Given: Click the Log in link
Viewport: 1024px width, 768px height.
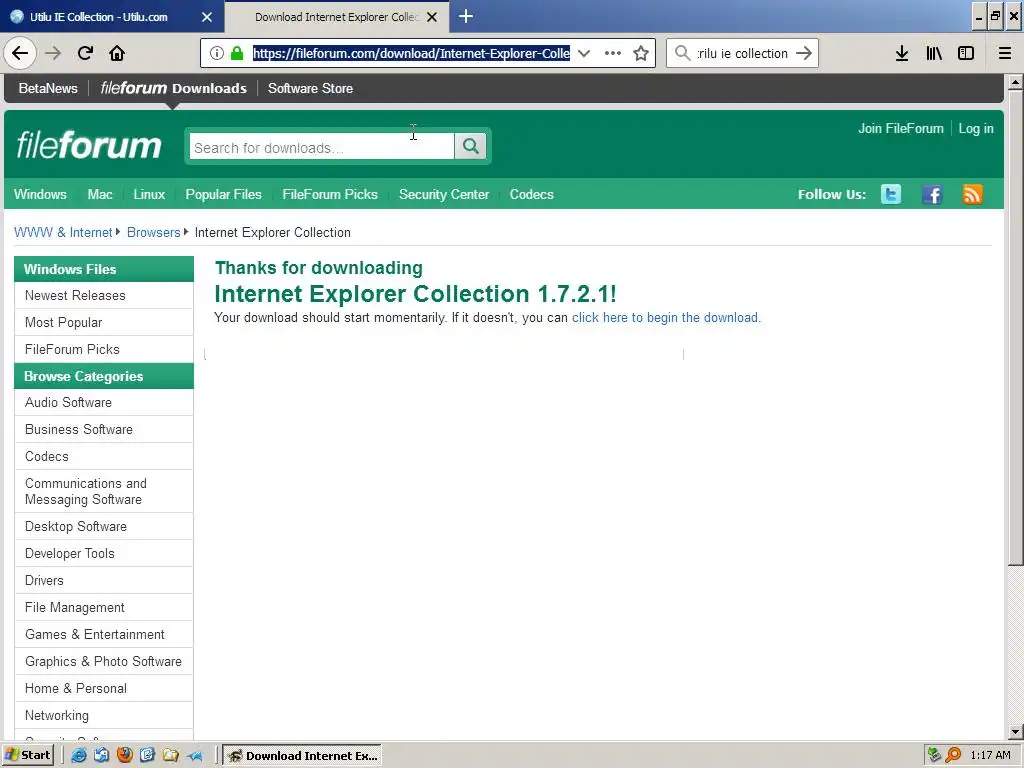Looking at the screenshot, I should coord(976,128).
